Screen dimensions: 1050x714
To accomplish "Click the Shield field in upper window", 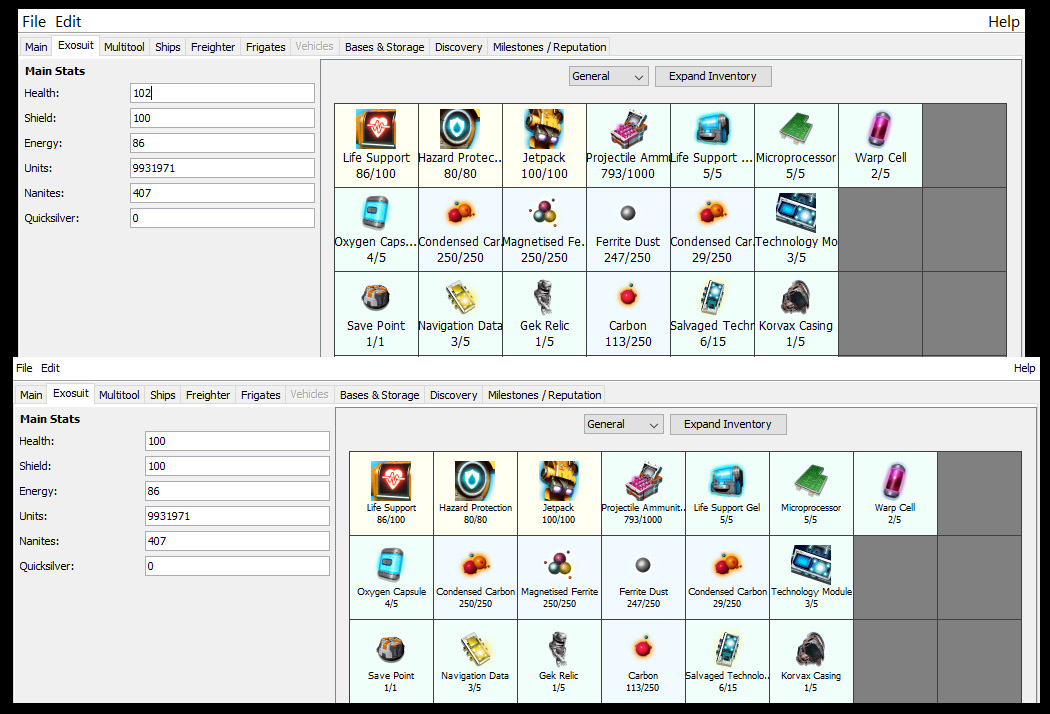I will pyautogui.click(x=222, y=118).
